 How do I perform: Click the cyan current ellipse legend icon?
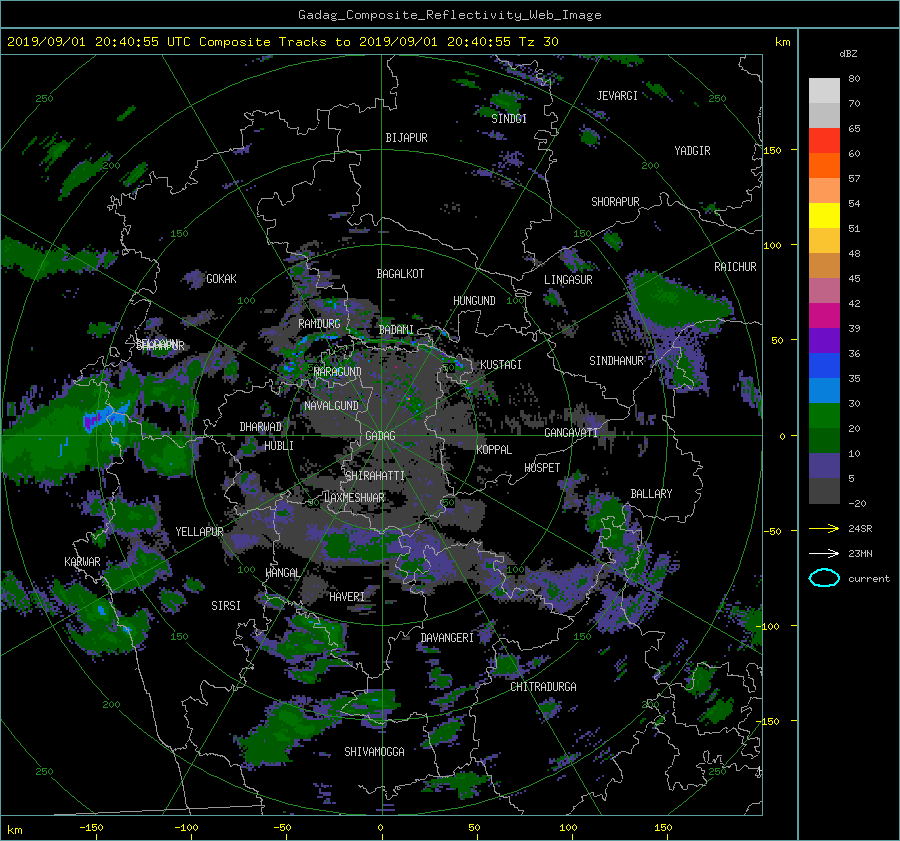824,578
